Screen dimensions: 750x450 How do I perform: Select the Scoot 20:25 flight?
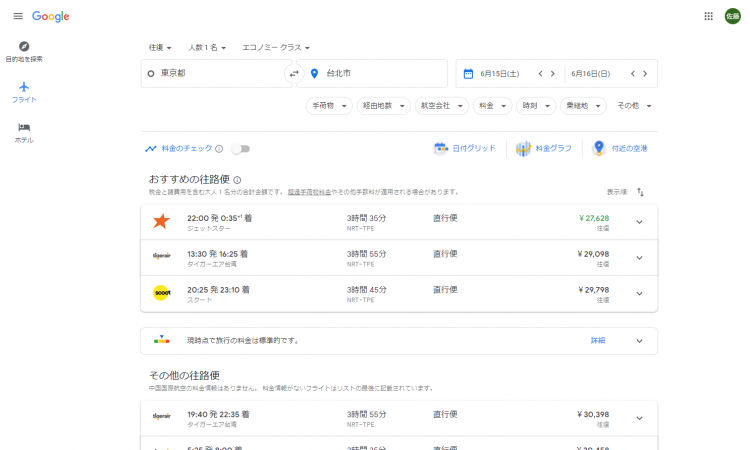point(399,294)
